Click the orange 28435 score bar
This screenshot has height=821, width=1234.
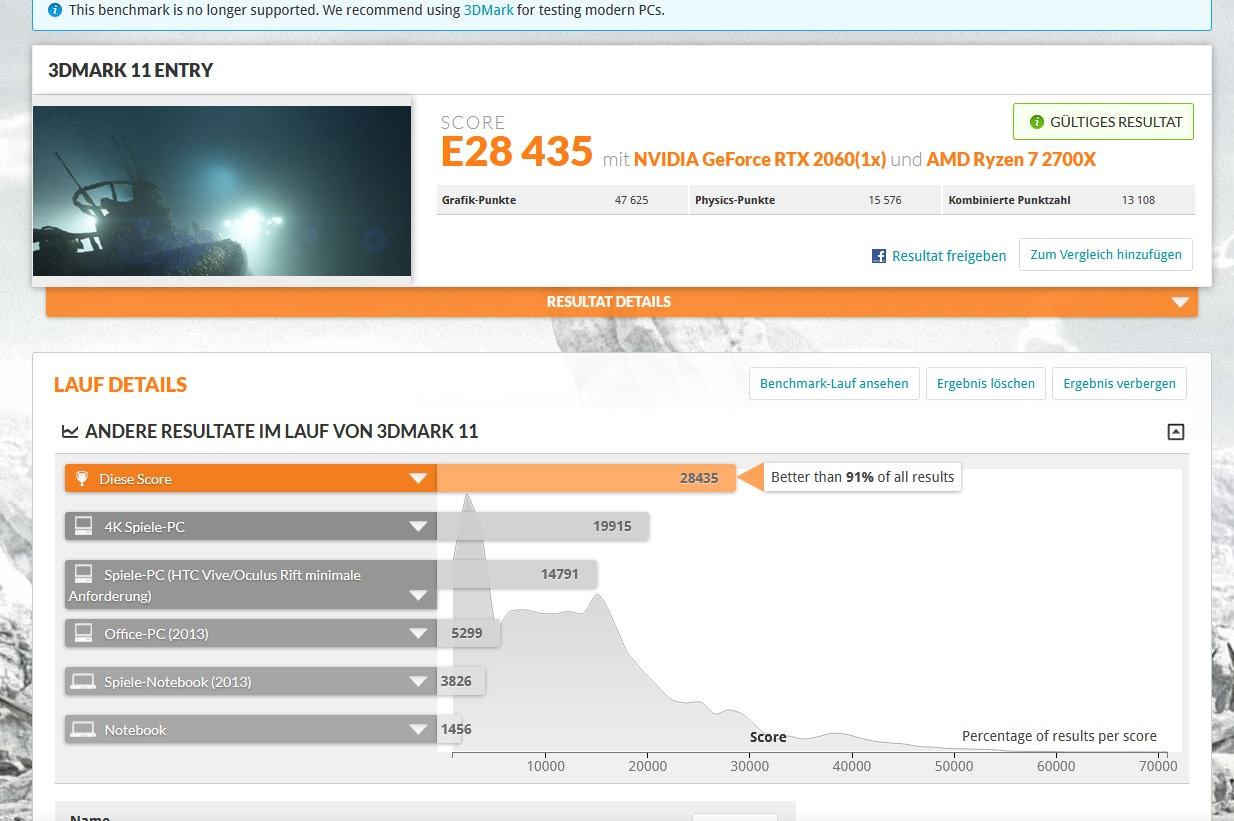tap(586, 478)
